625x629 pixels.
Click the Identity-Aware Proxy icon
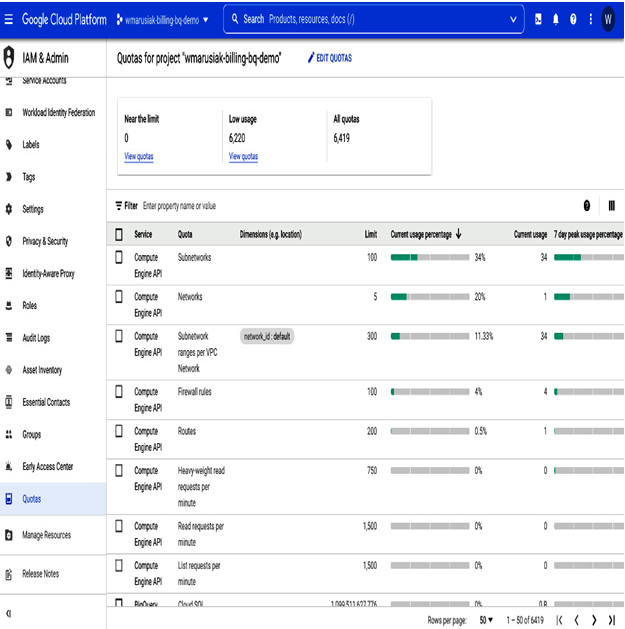click(x=9, y=273)
